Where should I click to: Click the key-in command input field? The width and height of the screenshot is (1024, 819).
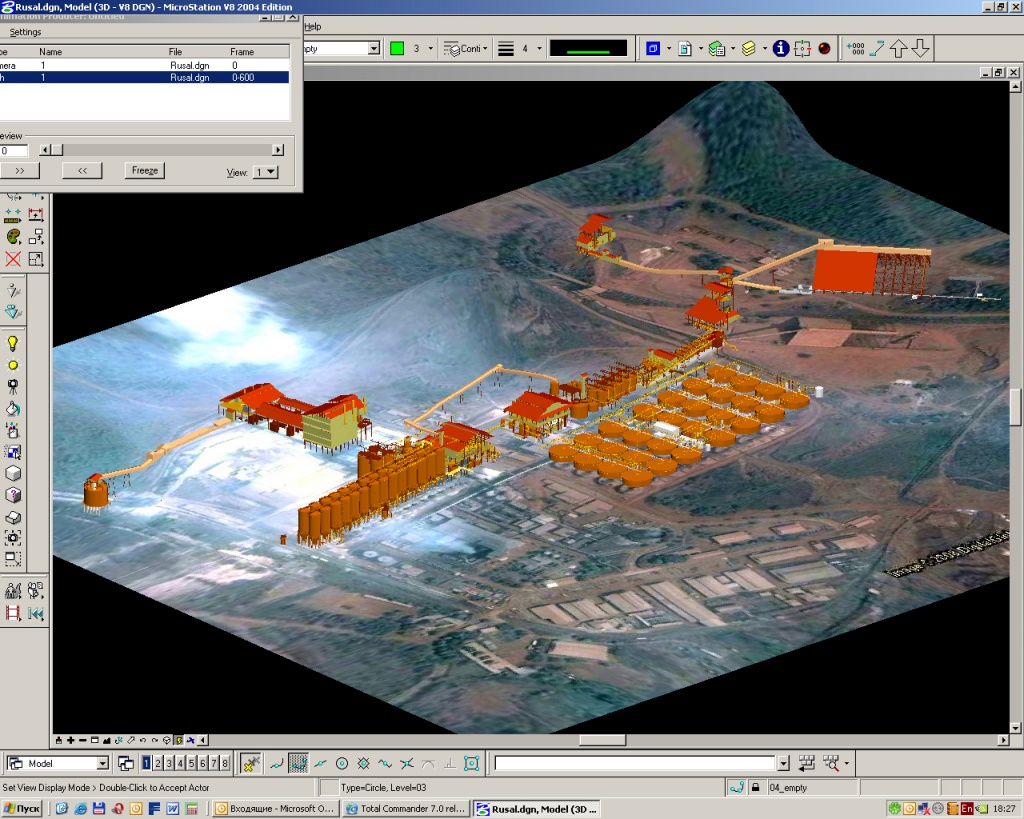pyautogui.click(x=635, y=763)
